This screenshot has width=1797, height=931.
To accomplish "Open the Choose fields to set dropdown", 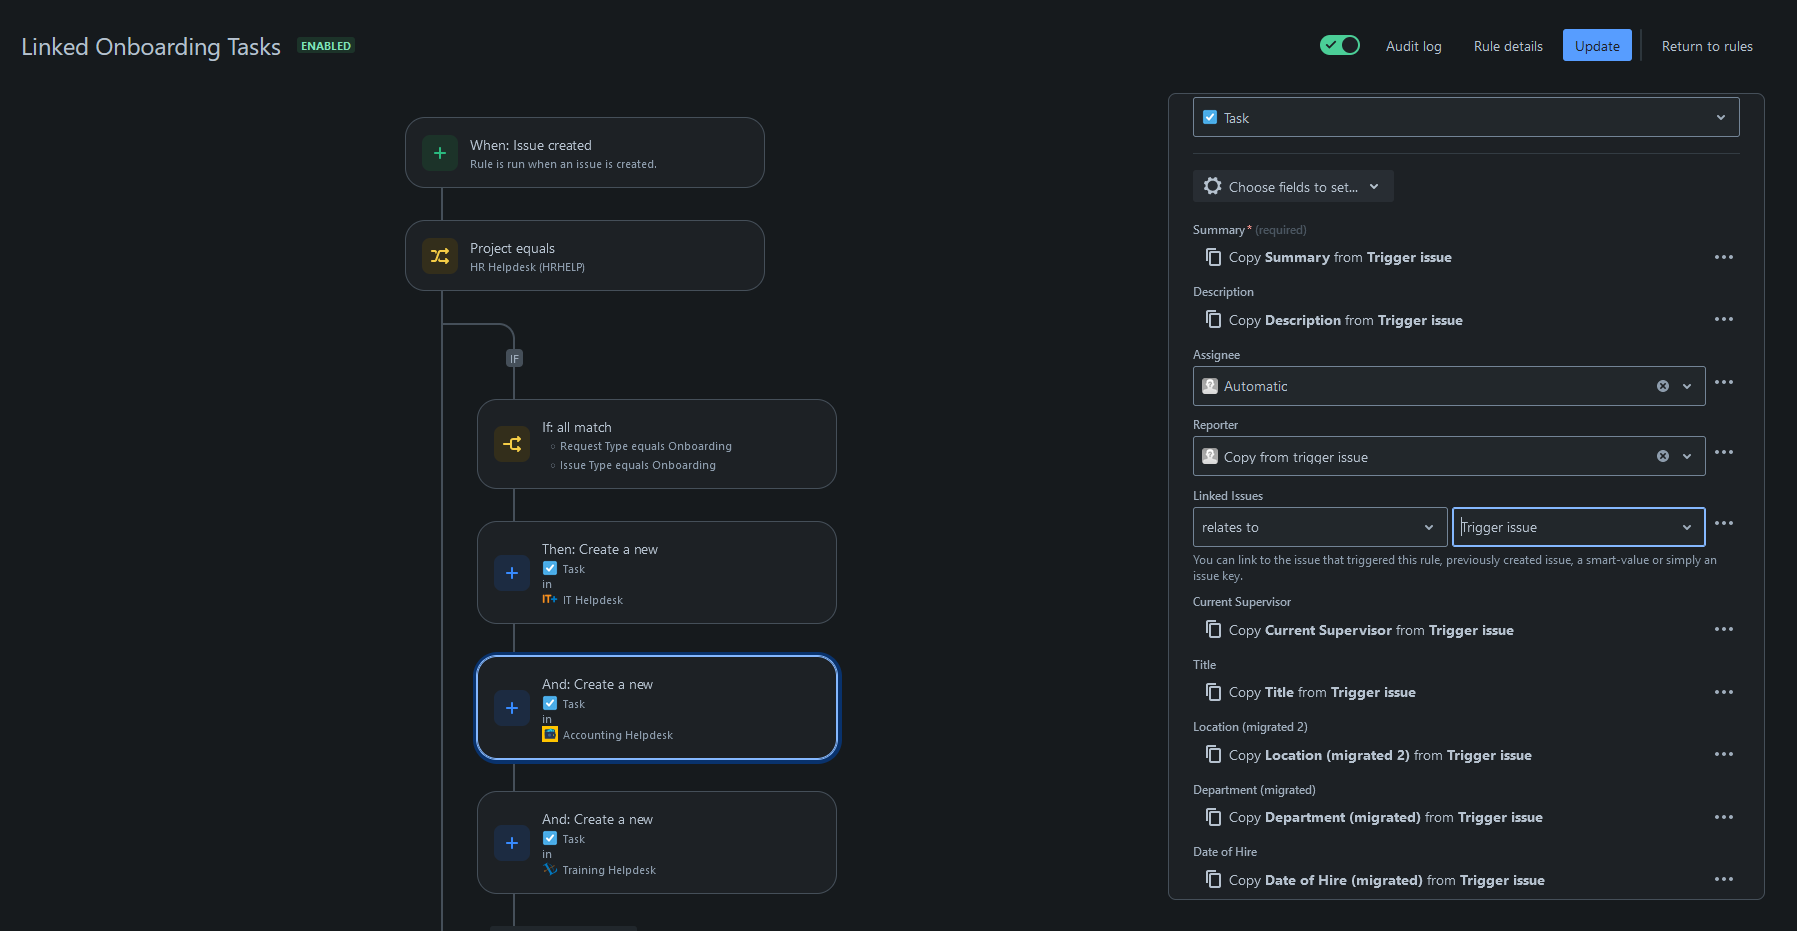I will tap(1293, 186).
